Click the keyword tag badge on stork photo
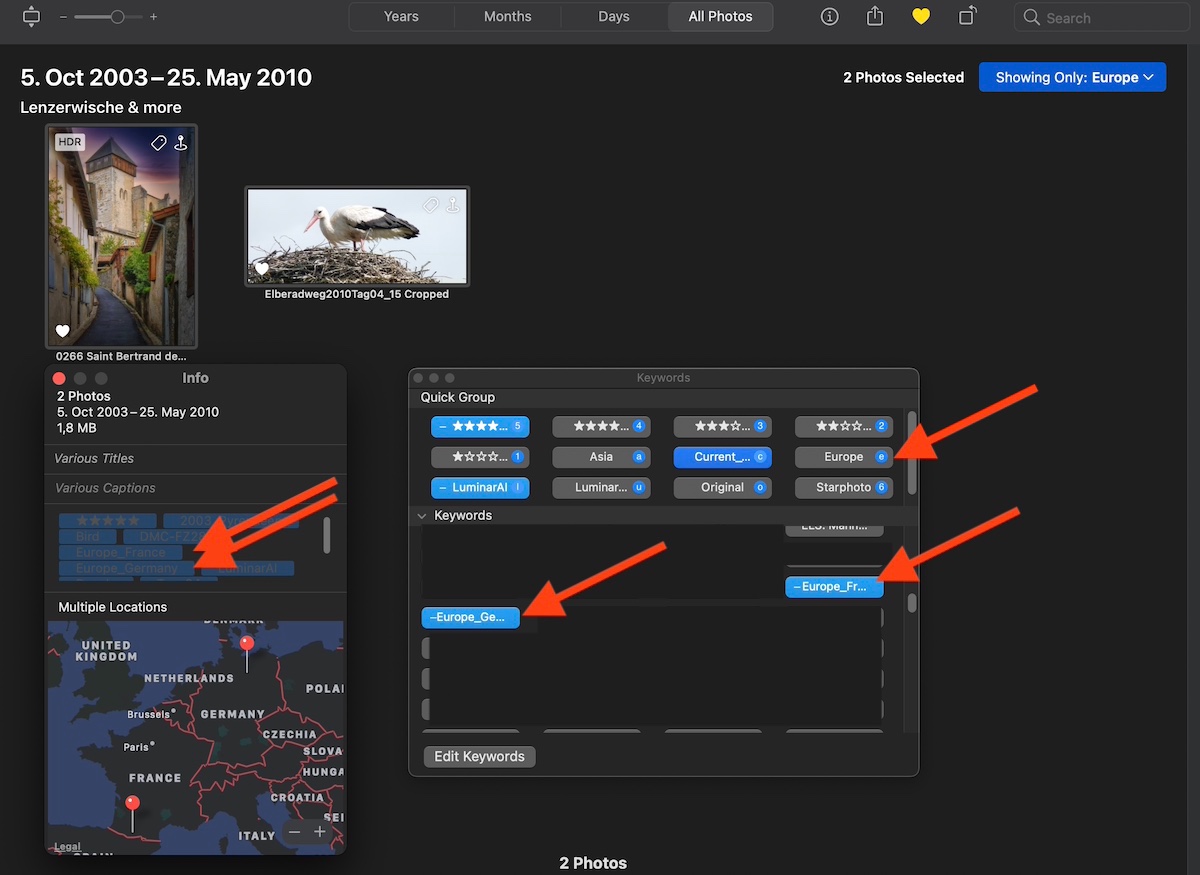The width and height of the screenshot is (1200, 875). [430, 205]
